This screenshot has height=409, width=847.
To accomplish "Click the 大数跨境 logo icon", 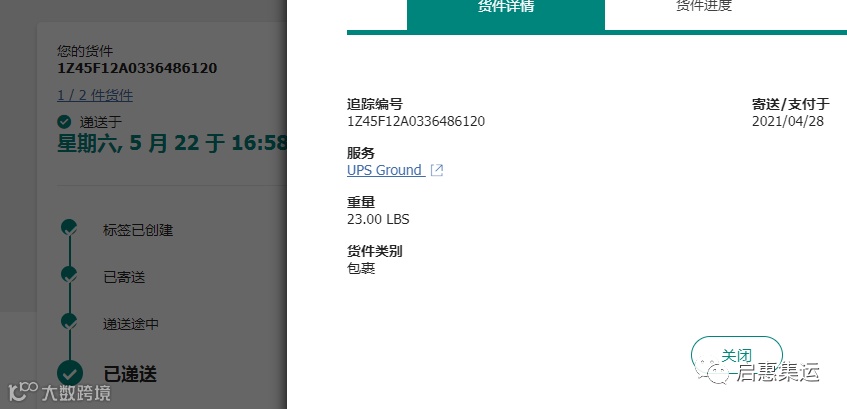I will 22,392.
